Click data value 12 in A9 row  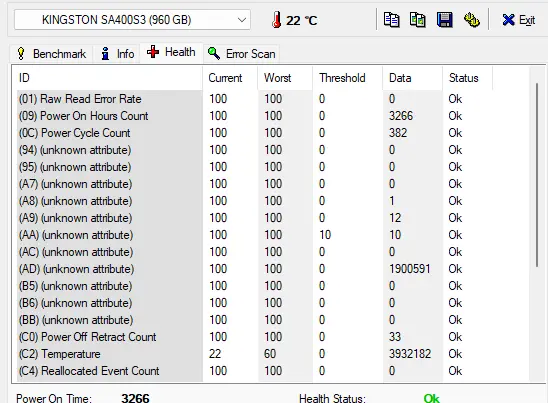click(x=395, y=218)
